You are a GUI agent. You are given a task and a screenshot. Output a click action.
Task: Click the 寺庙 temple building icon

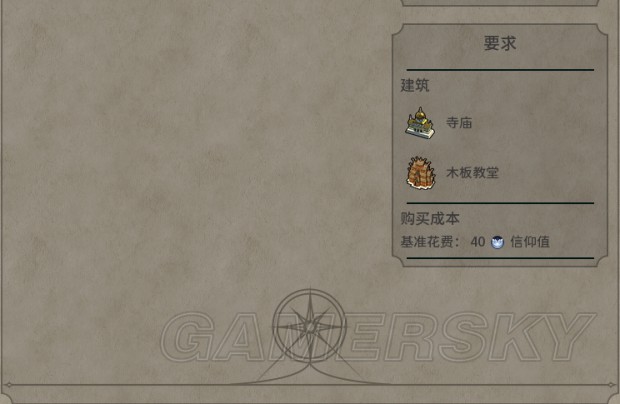[420, 123]
